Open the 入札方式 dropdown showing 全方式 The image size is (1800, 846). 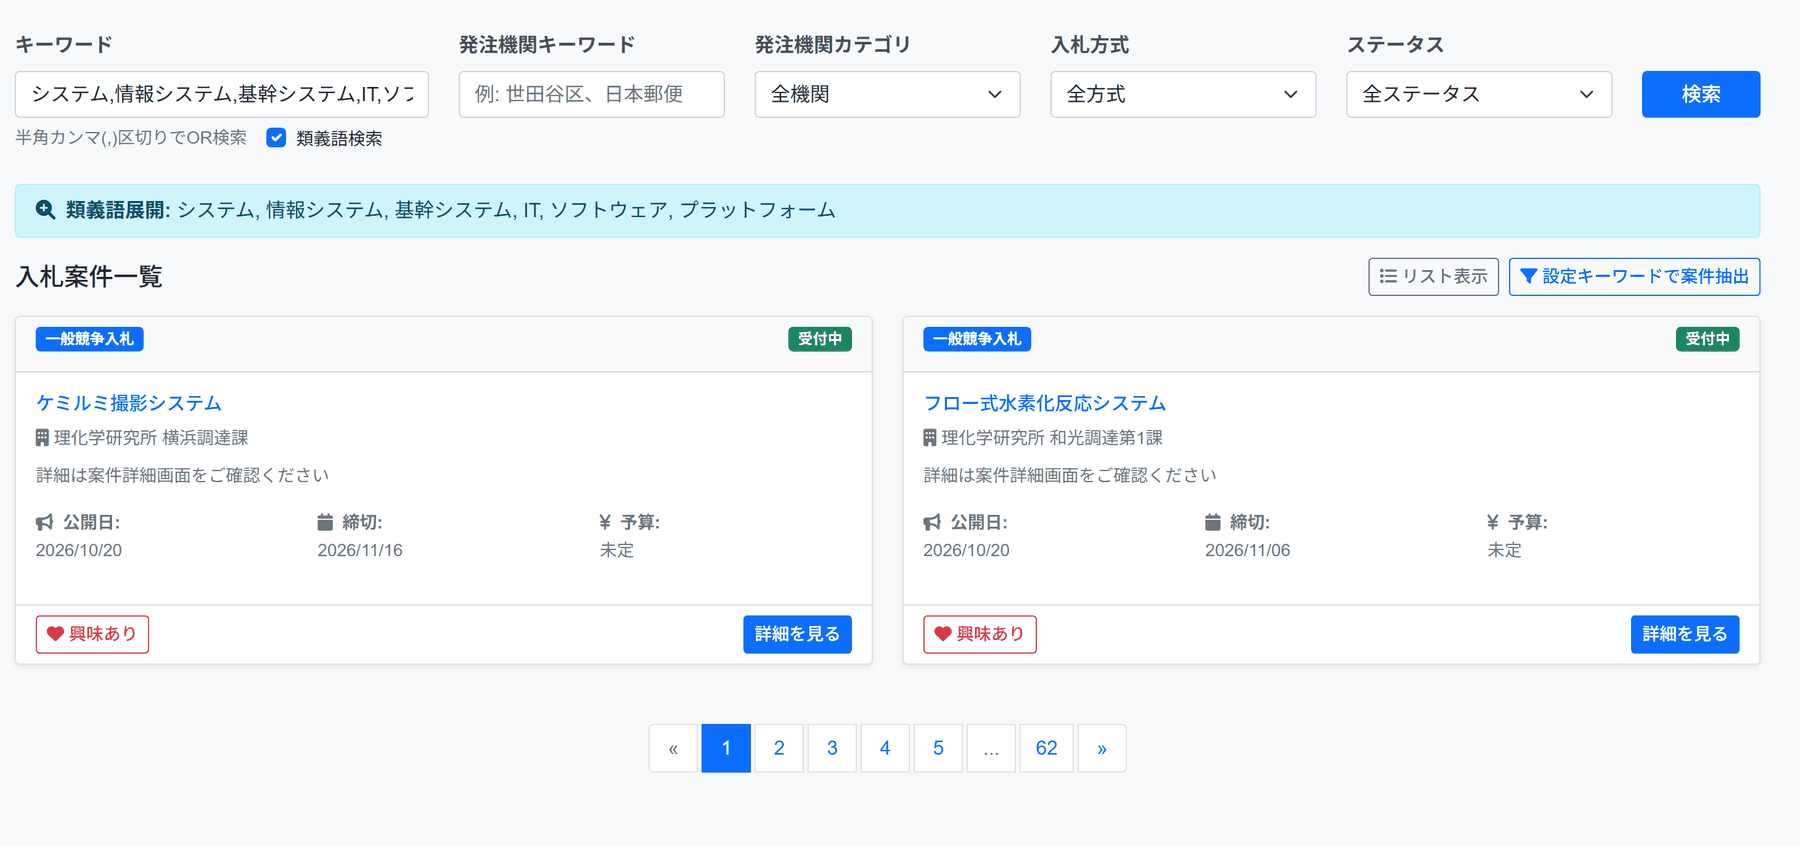click(x=1183, y=94)
